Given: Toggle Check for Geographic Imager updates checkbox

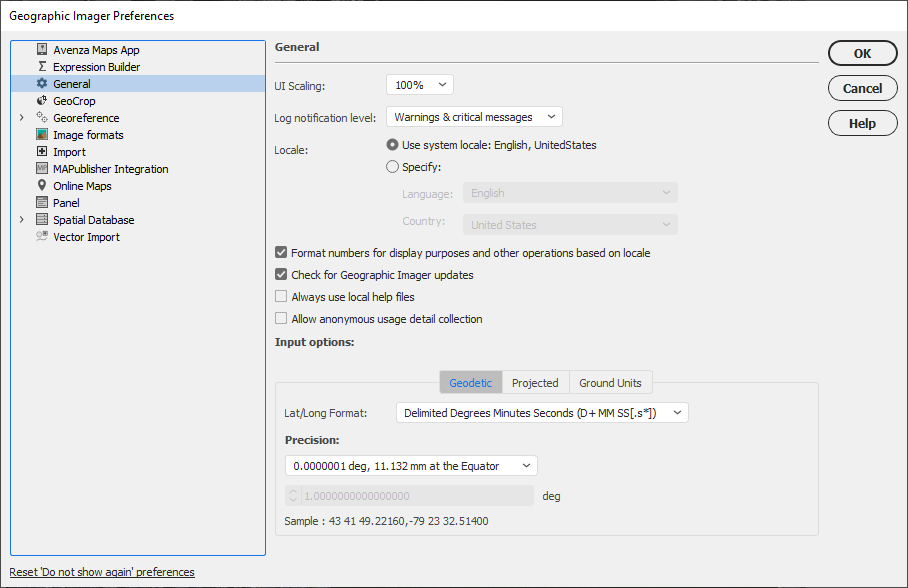Looking at the screenshot, I should coord(281,275).
